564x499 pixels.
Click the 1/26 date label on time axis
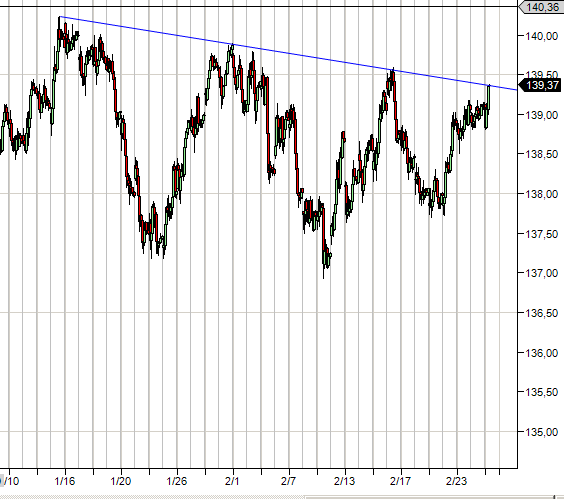[177, 481]
